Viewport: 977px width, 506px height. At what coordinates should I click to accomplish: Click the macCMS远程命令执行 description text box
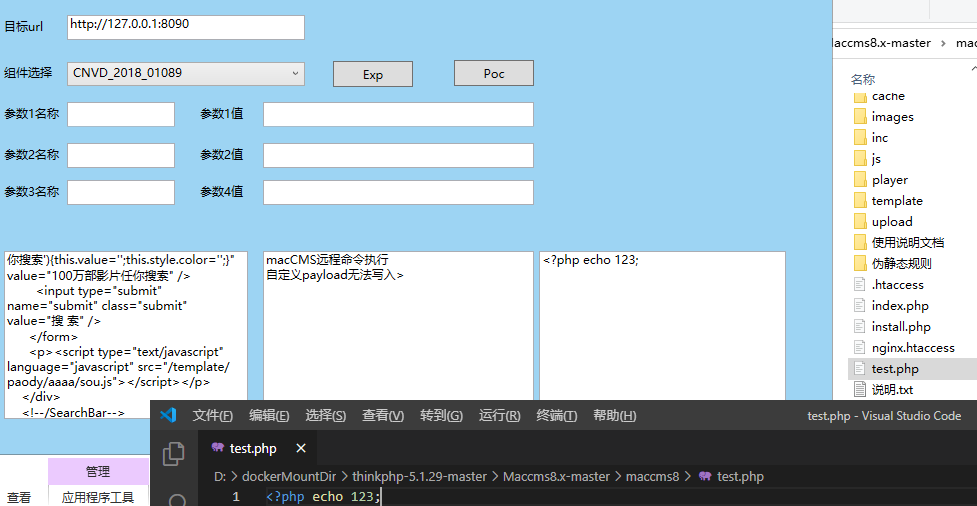[398, 326]
